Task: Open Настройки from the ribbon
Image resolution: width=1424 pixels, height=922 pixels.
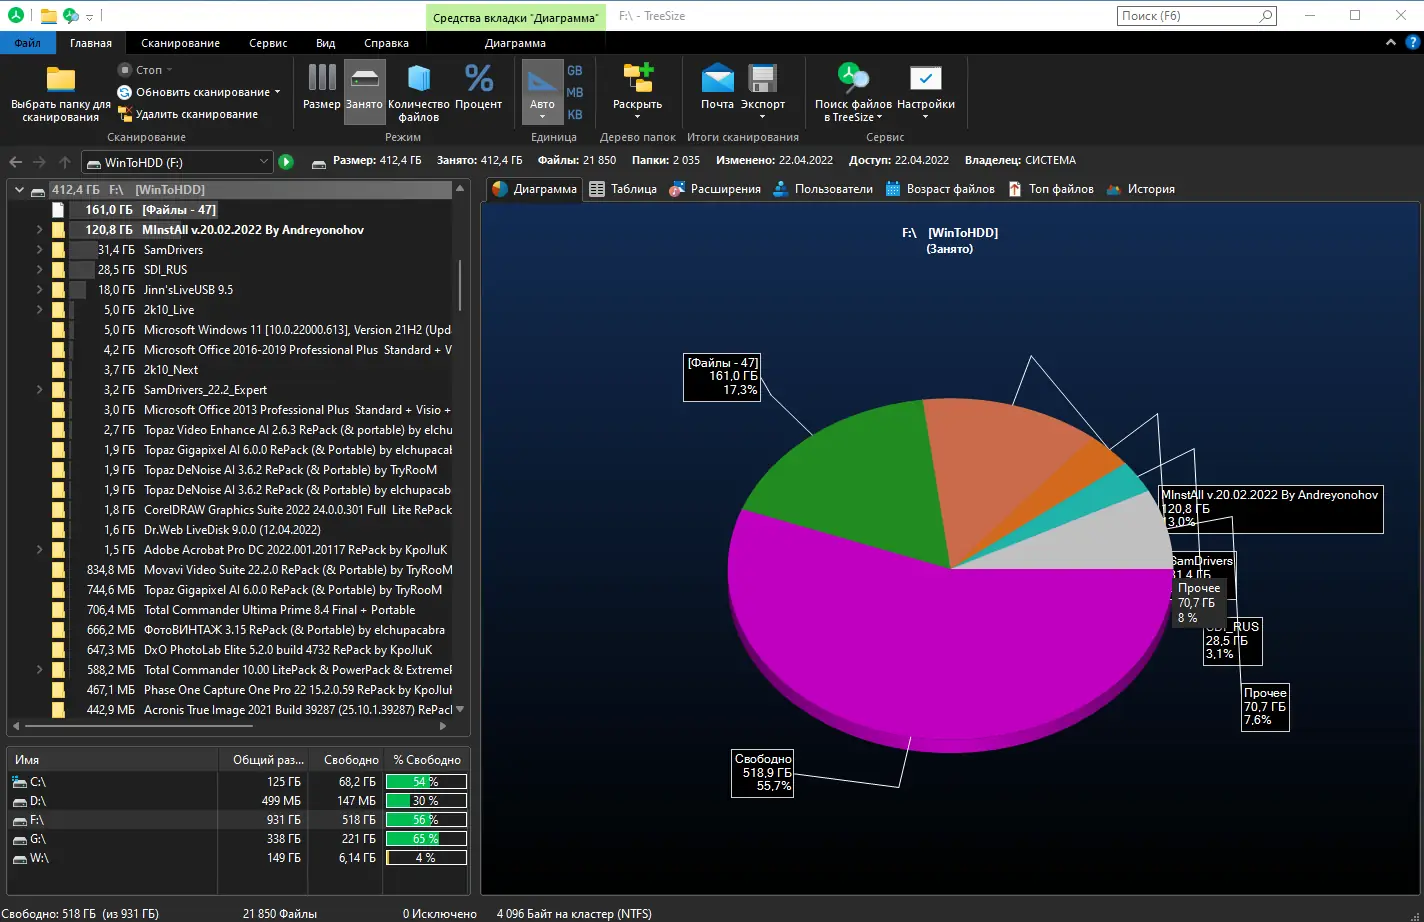Action: [x=925, y=92]
